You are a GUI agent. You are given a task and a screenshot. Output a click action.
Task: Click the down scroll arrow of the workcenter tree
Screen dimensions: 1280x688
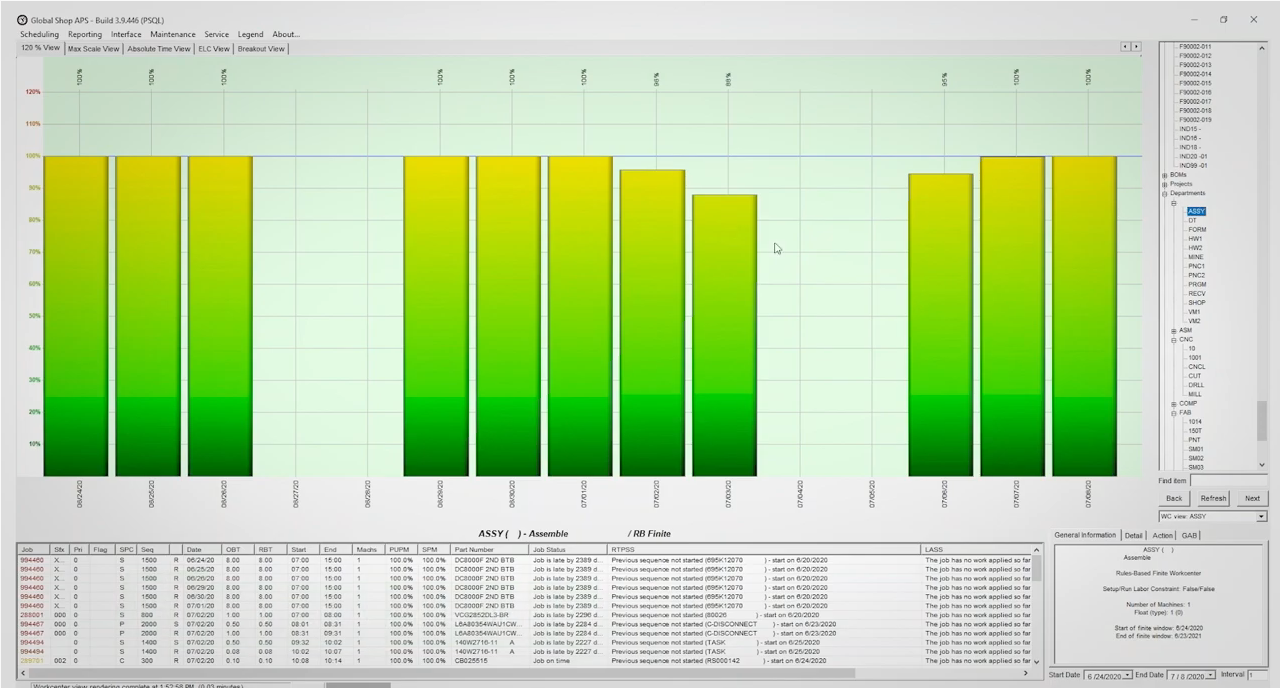1261,464
